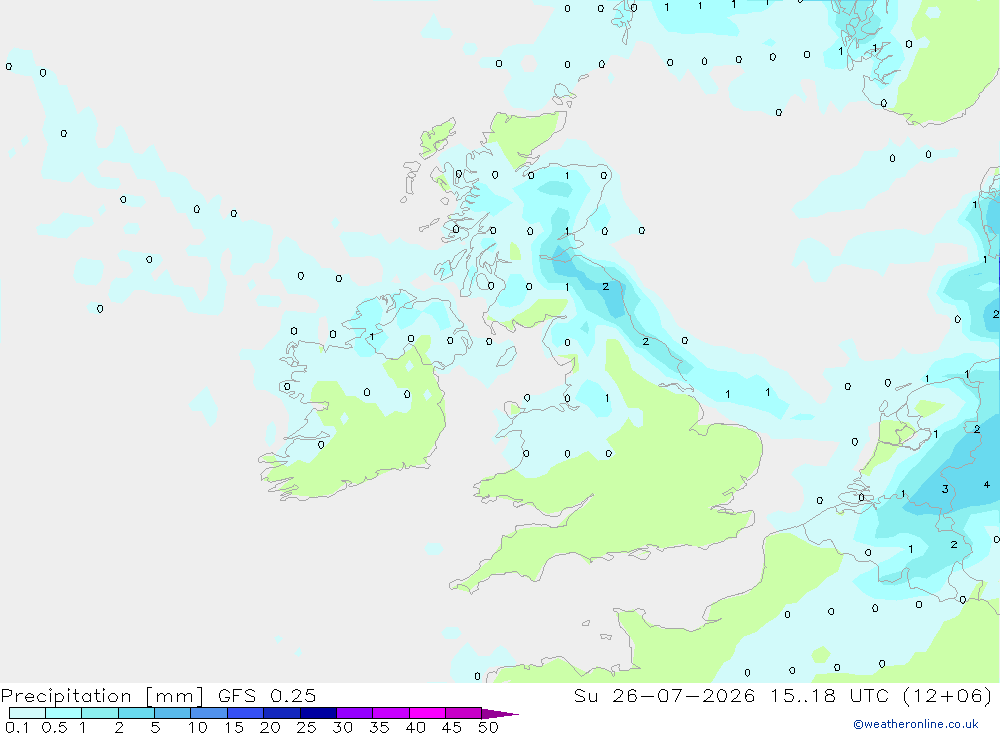Image resolution: width=1000 pixels, height=733 pixels.
Task: Click the '0.5' legend scale label
Action: (54, 727)
